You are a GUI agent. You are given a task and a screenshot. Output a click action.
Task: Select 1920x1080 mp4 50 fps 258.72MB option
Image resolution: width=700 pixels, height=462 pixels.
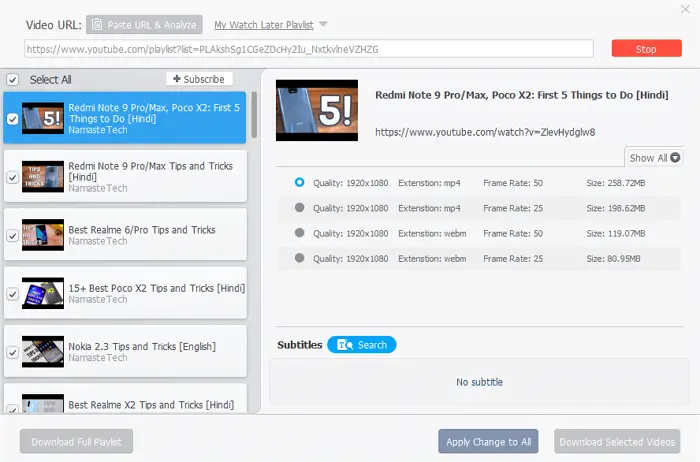(x=300, y=182)
